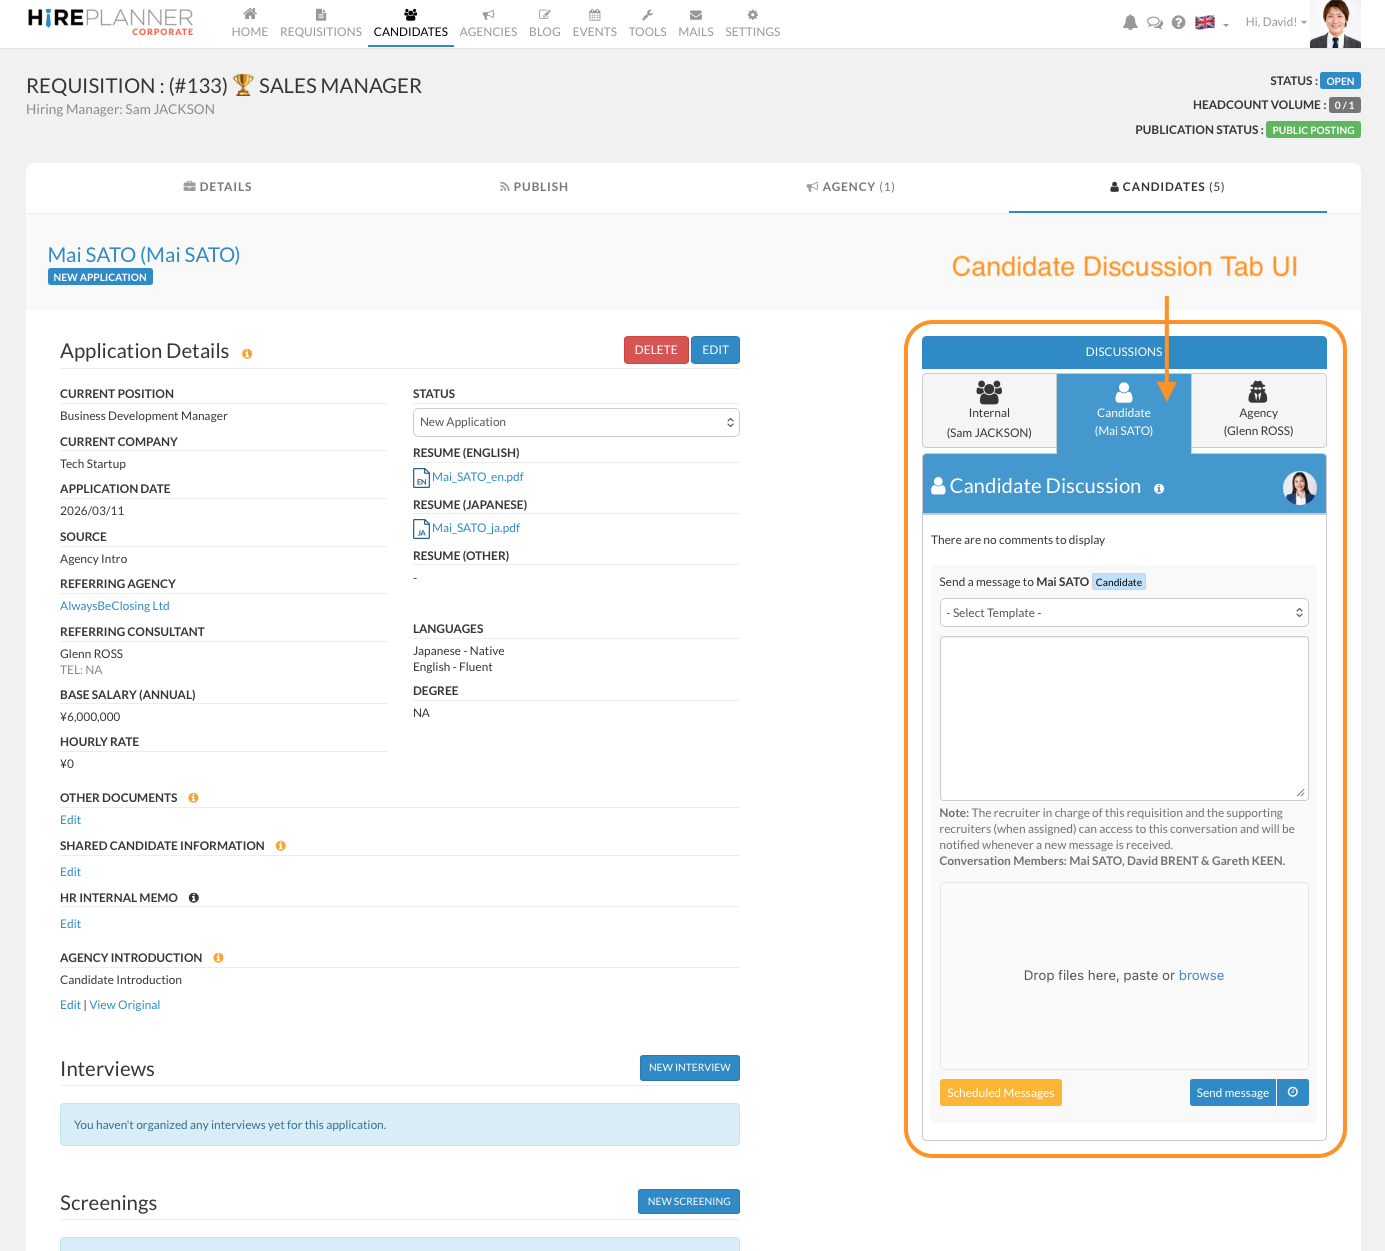Click info icon beside Application Details
Viewport: 1385px width, 1251px height.
point(247,354)
